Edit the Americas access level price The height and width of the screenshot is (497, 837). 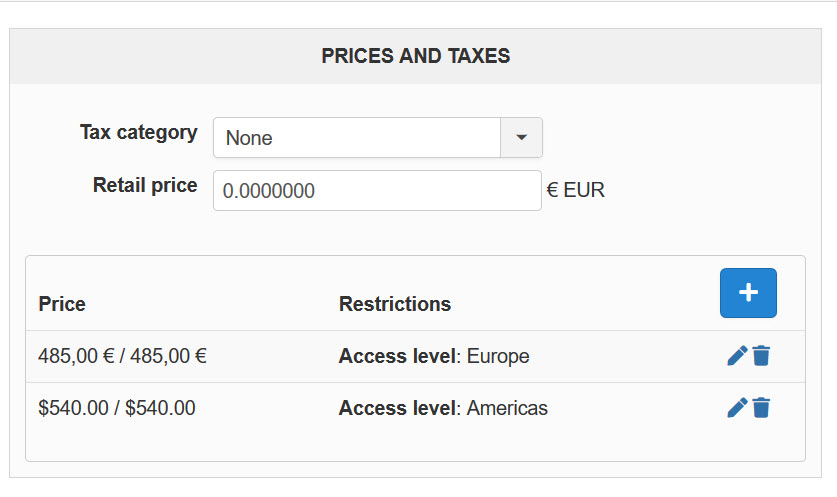tap(737, 408)
